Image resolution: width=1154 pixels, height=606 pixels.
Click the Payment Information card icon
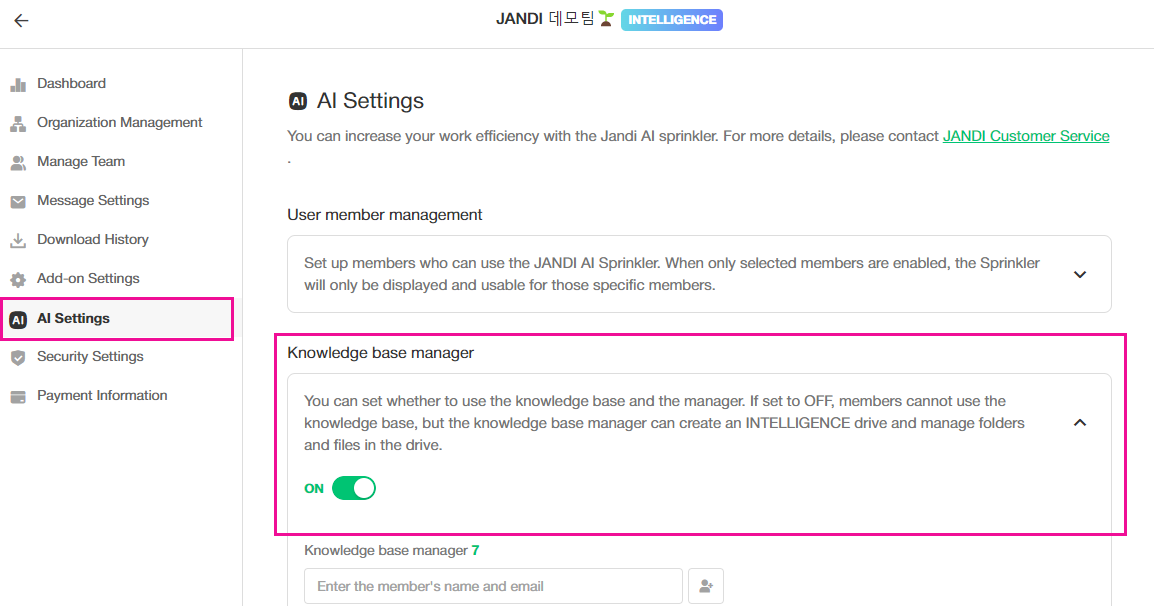point(18,396)
